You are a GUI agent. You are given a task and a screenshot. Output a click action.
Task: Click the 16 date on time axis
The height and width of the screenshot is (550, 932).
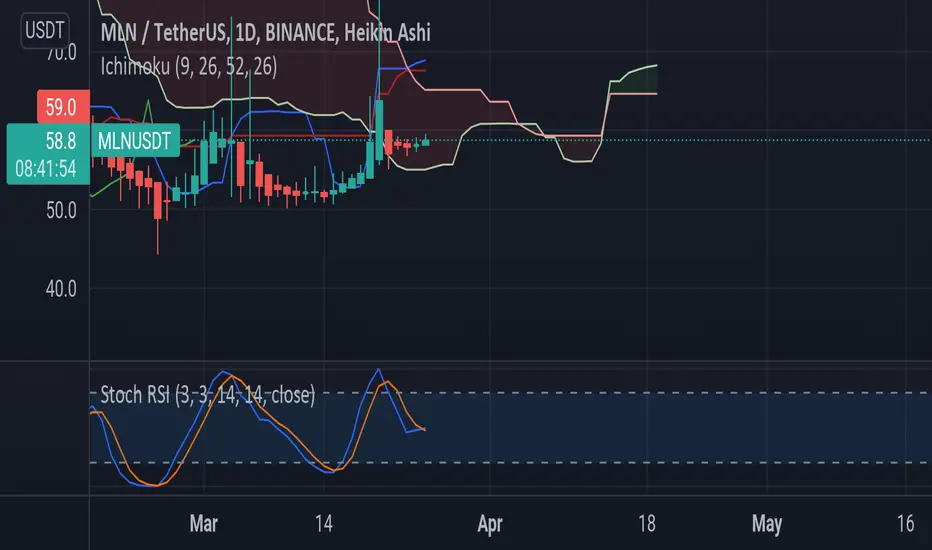[905, 524]
